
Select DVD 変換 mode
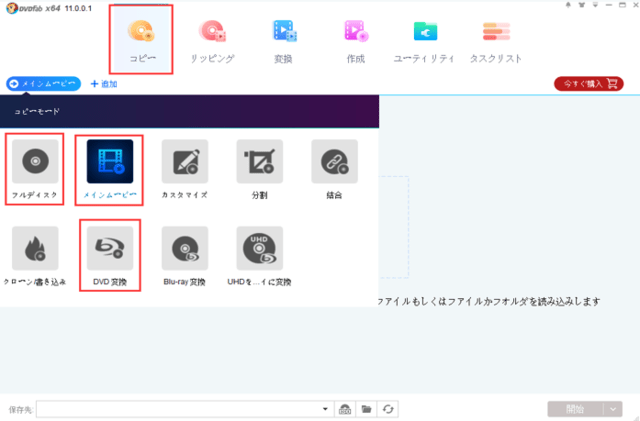pos(110,248)
